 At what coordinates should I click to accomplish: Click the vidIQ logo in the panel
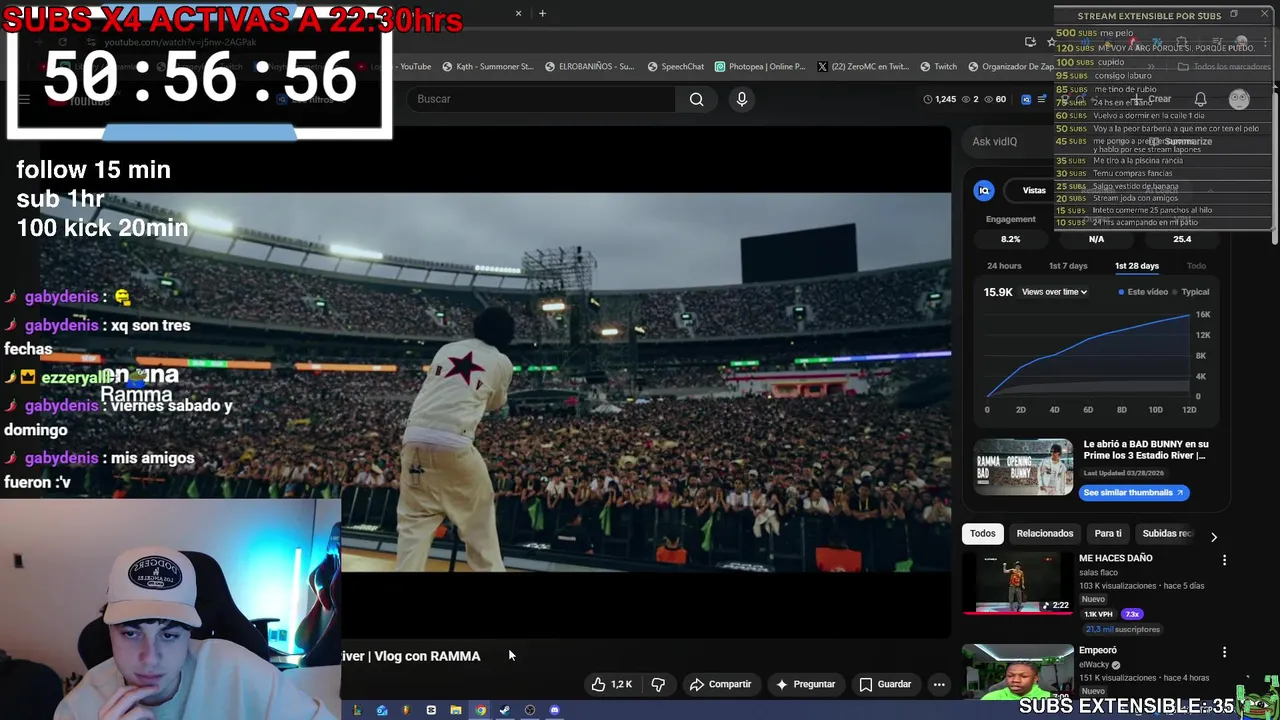984,190
